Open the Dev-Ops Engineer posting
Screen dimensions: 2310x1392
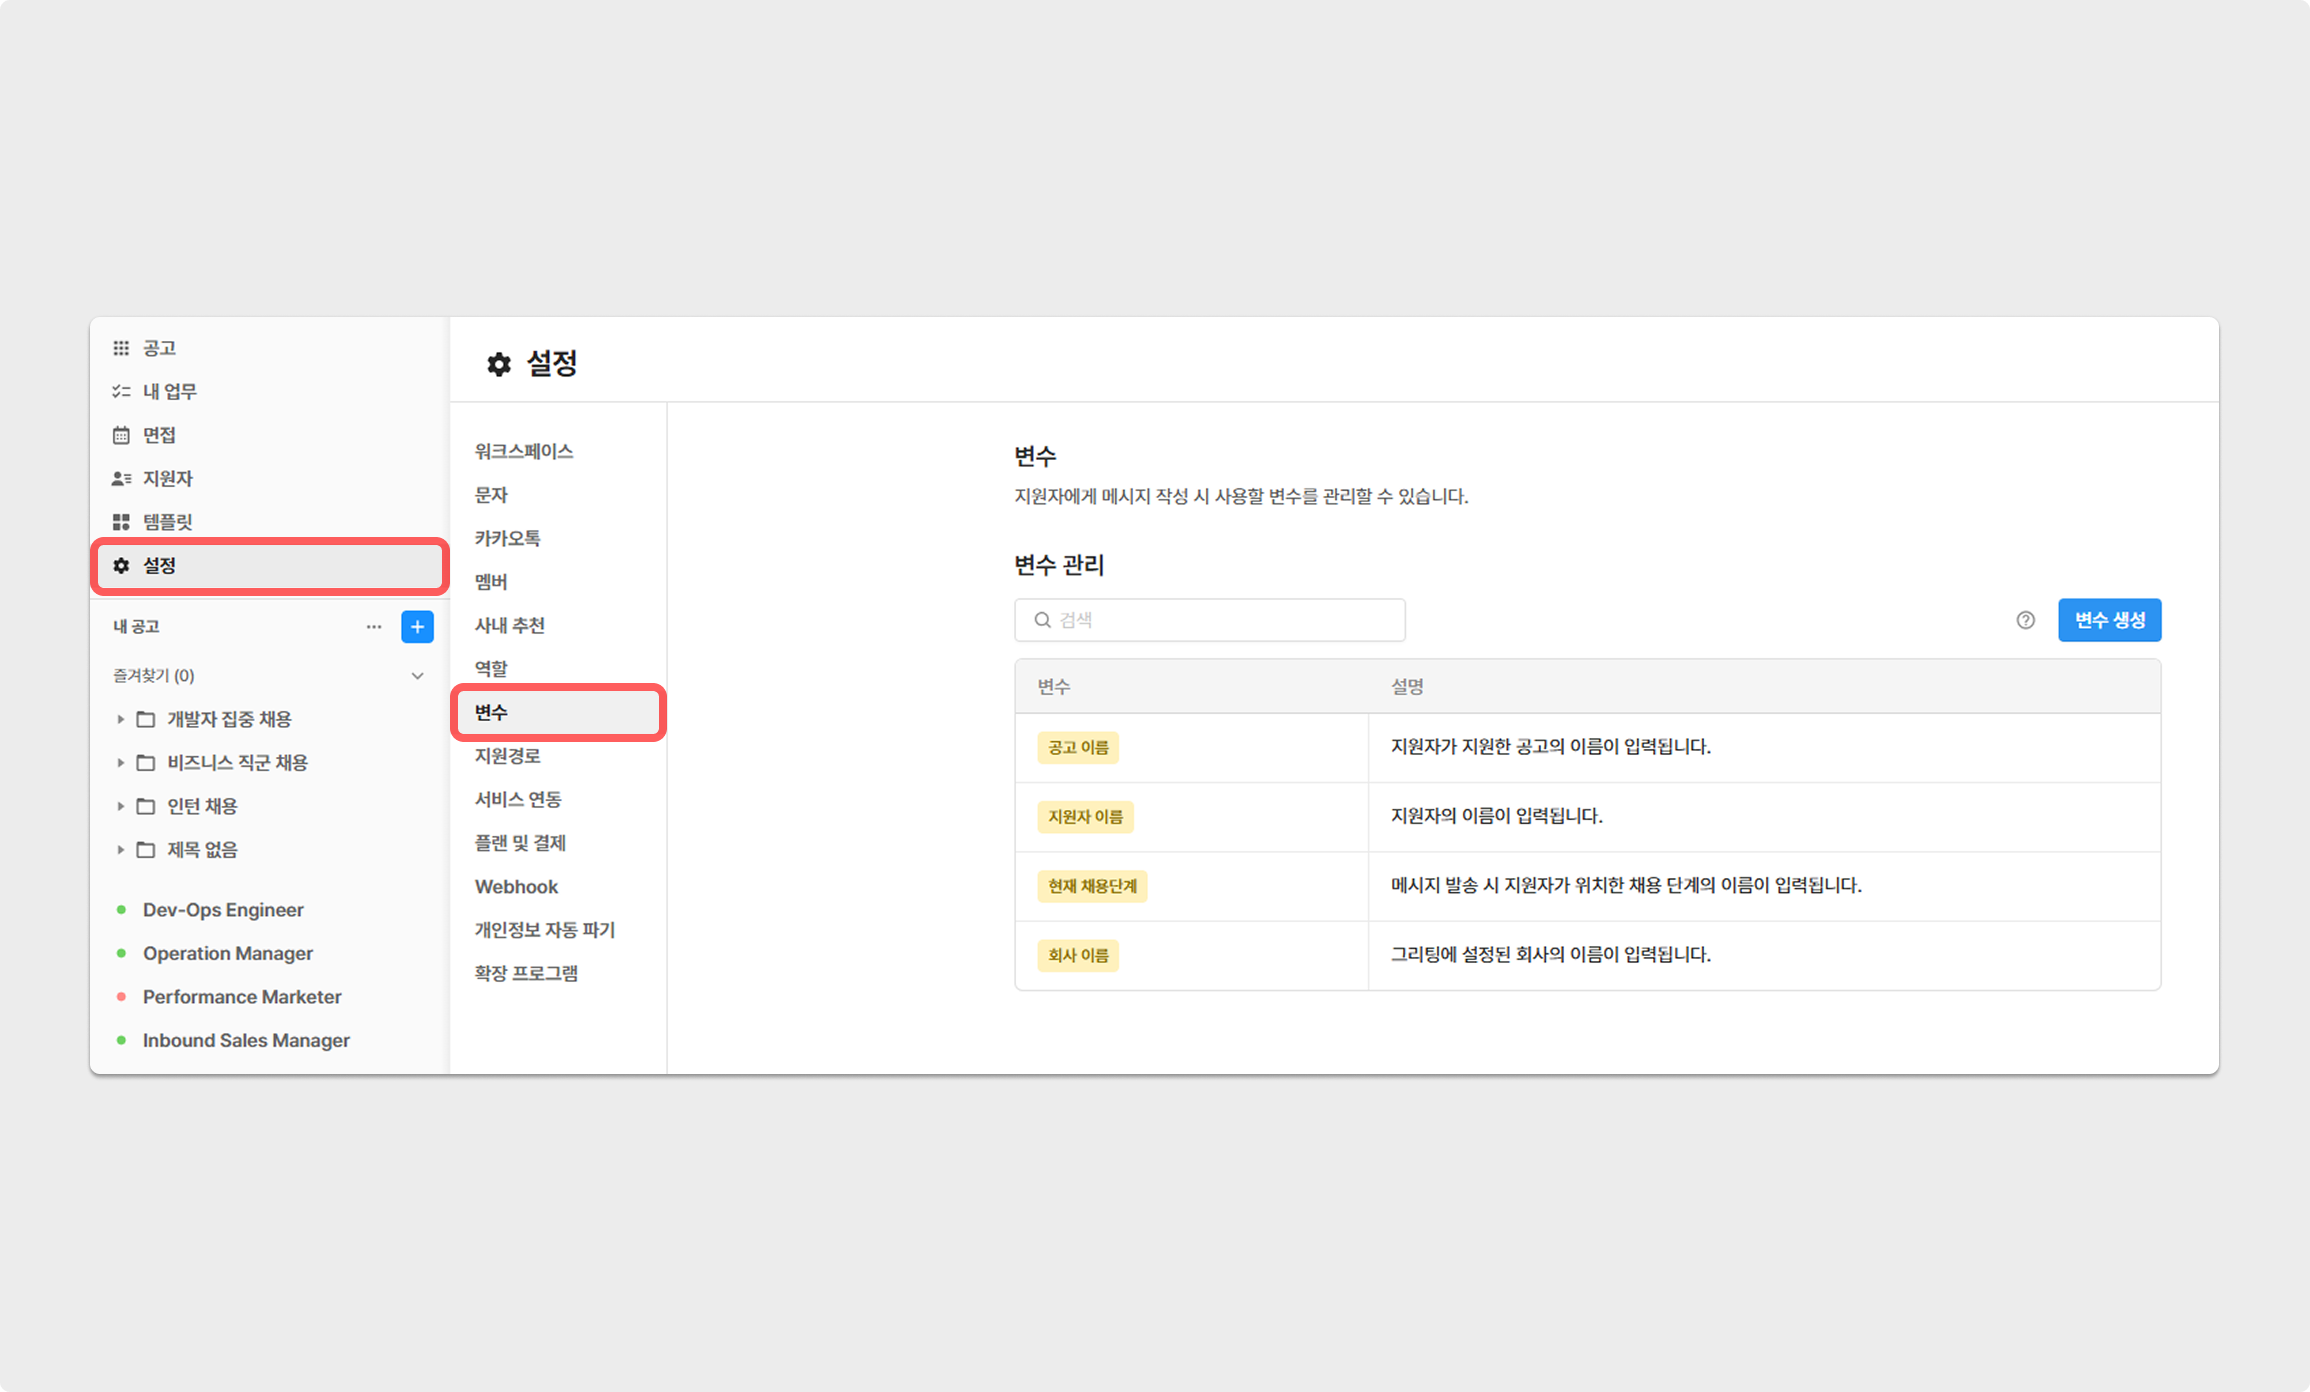223,910
